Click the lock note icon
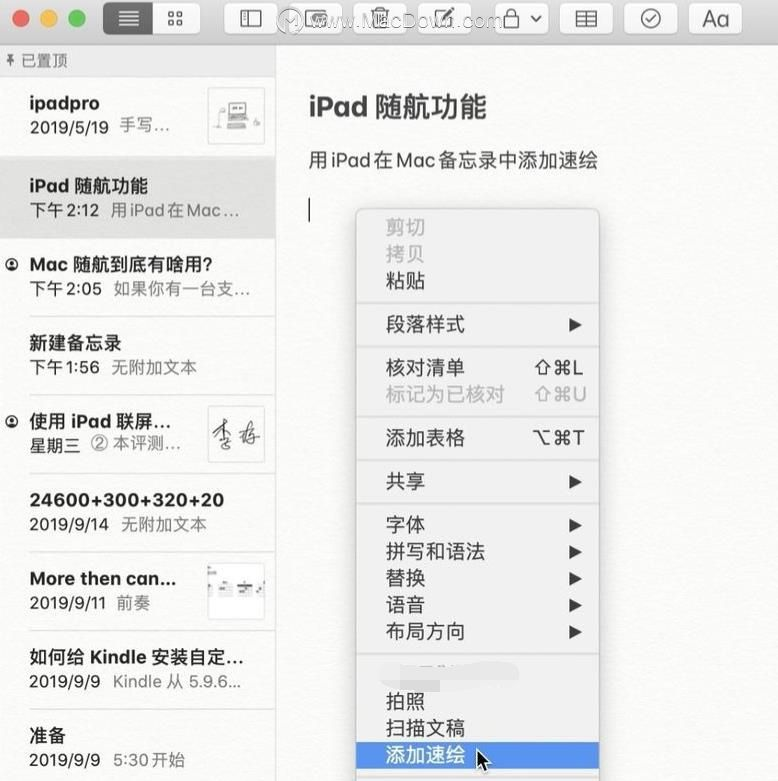Image resolution: width=778 pixels, height=781 pixels. [x=511, y=19]
